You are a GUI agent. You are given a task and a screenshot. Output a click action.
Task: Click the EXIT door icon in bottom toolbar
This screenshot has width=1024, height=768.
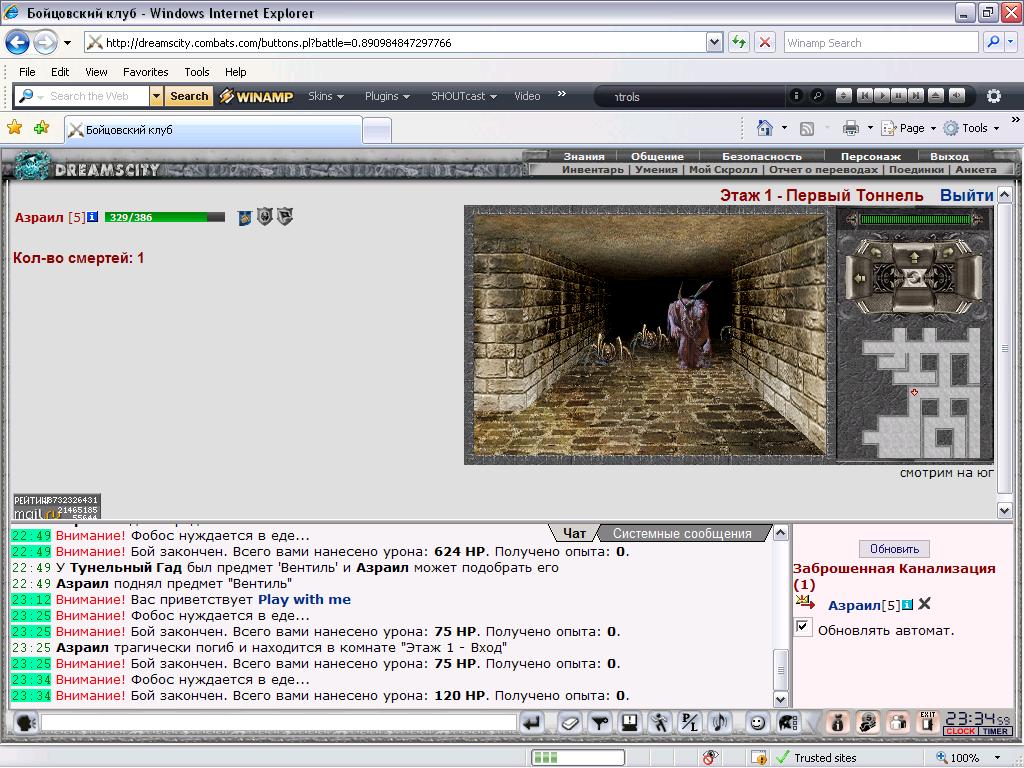pos(928,722)
